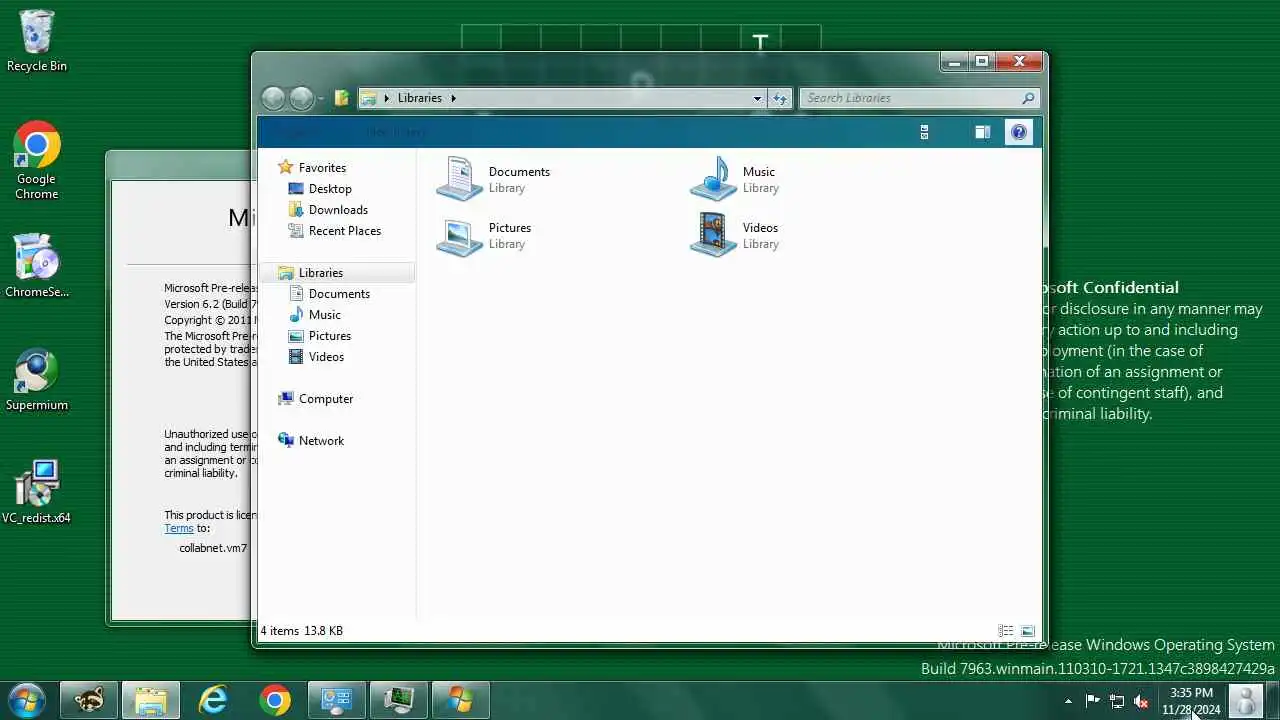
Task: Select the Supermium desktop shortcut
Action: coord(37,380)
